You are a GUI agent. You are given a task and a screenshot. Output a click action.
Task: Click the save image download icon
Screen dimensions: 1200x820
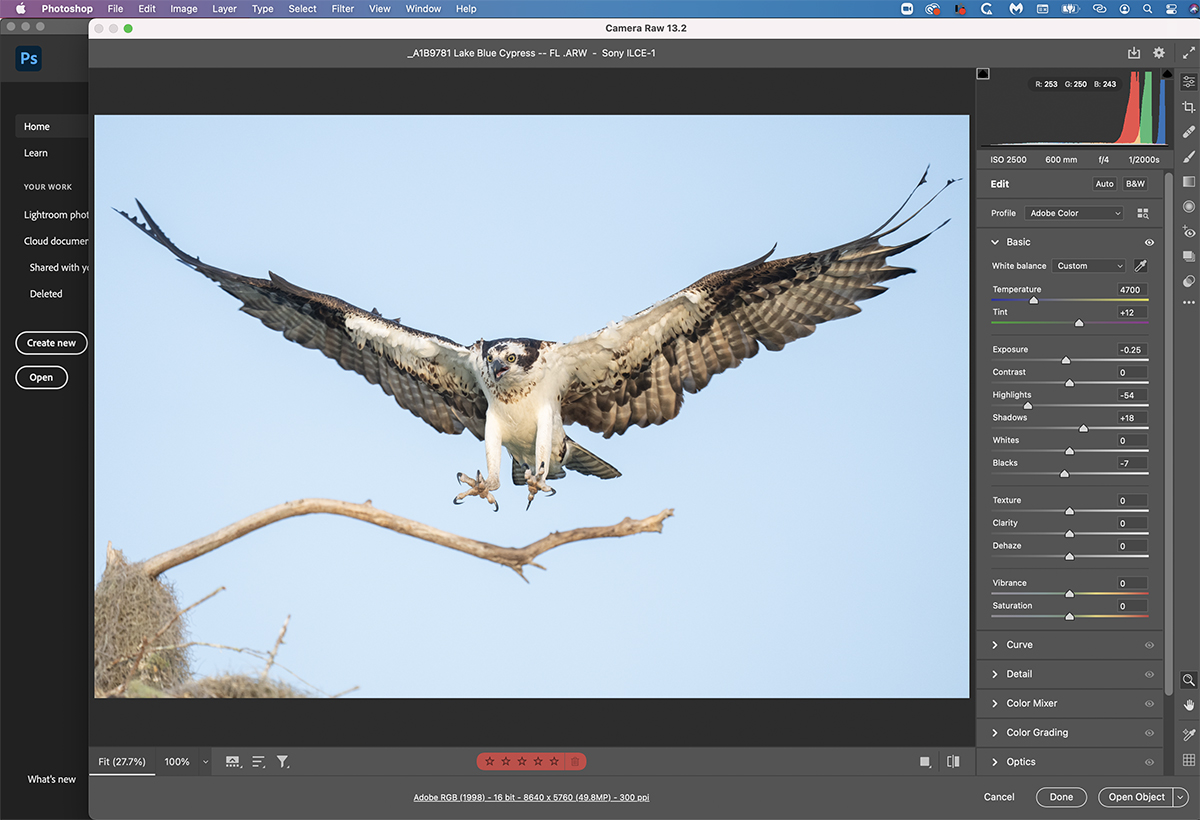[x=1133, y=53]
